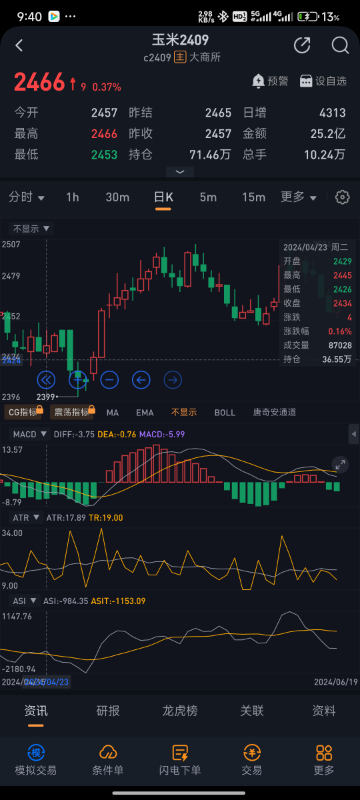Open 条件单 conditional orders
Screen dimensions: 360x800
(108, 760)
